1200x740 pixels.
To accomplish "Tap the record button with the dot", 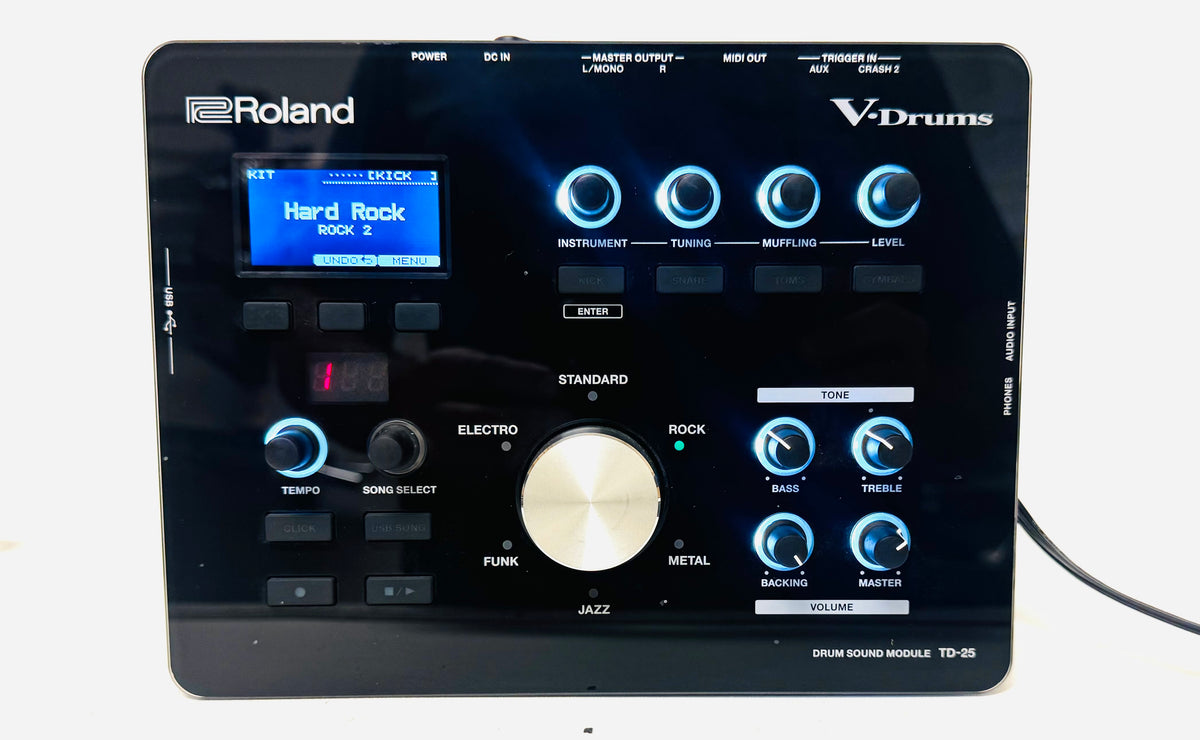I will tap(301, 591).
